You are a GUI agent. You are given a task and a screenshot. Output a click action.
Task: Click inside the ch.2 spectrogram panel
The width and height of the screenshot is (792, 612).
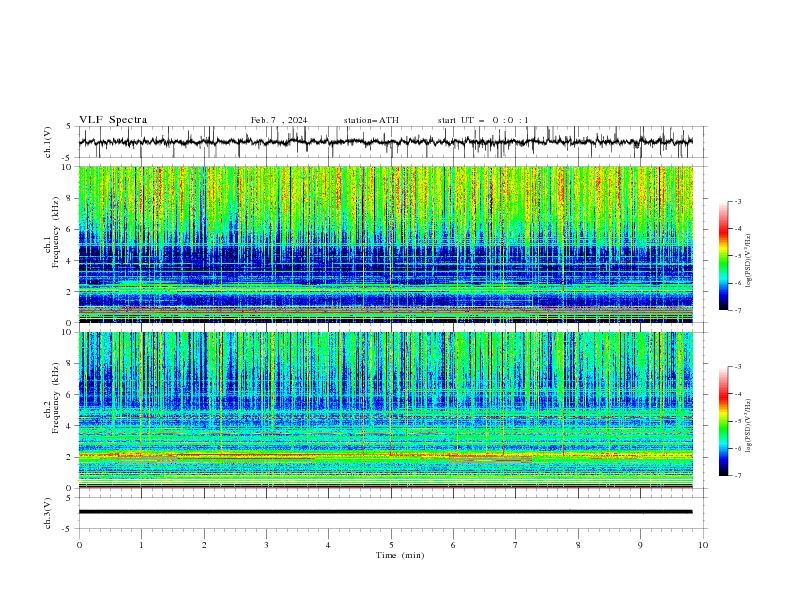tap(385, 410)
